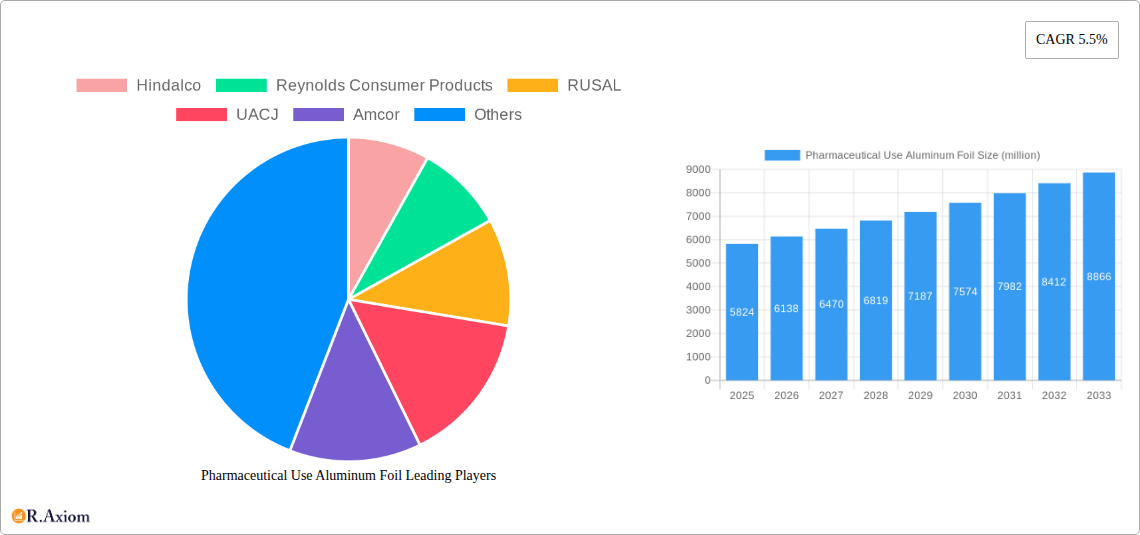Screen dimensions: 1140x535
Task: Toggle the Others legend entry
Action: [x=468, y=115]
